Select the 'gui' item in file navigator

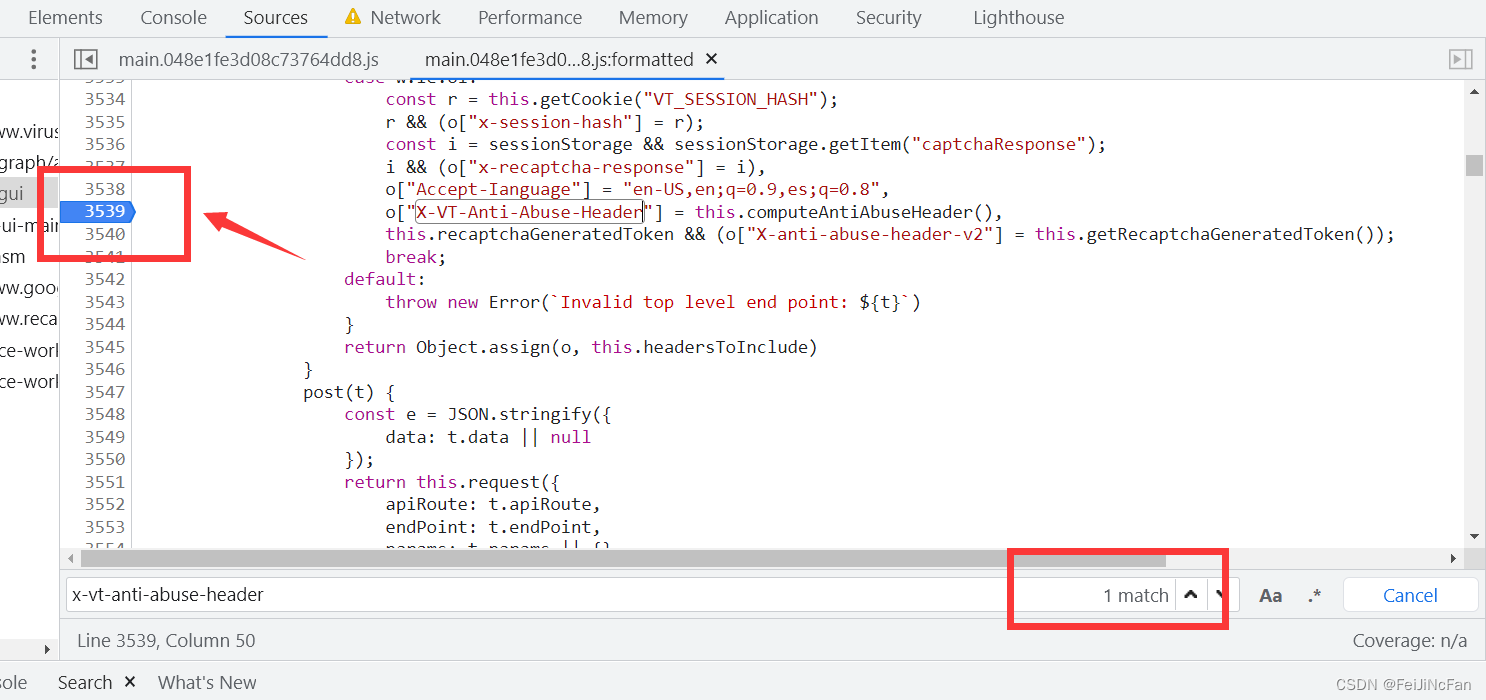(12, 193)
